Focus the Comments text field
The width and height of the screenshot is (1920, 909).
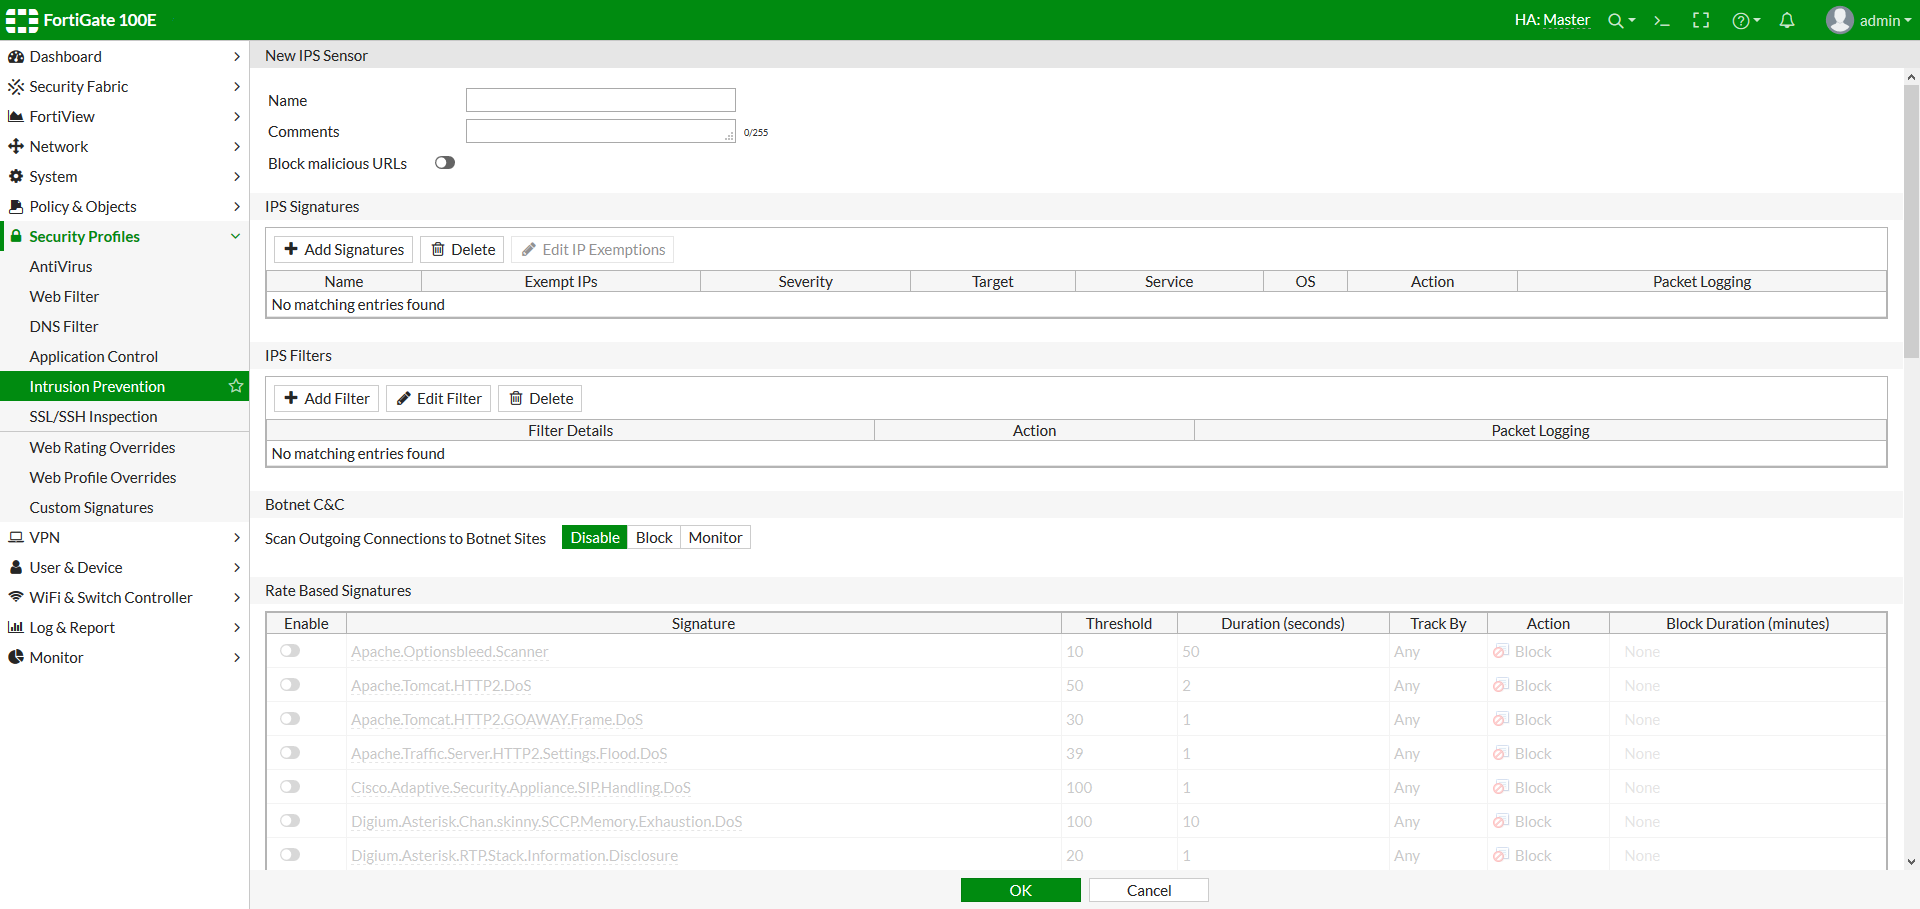pos(601,131)
